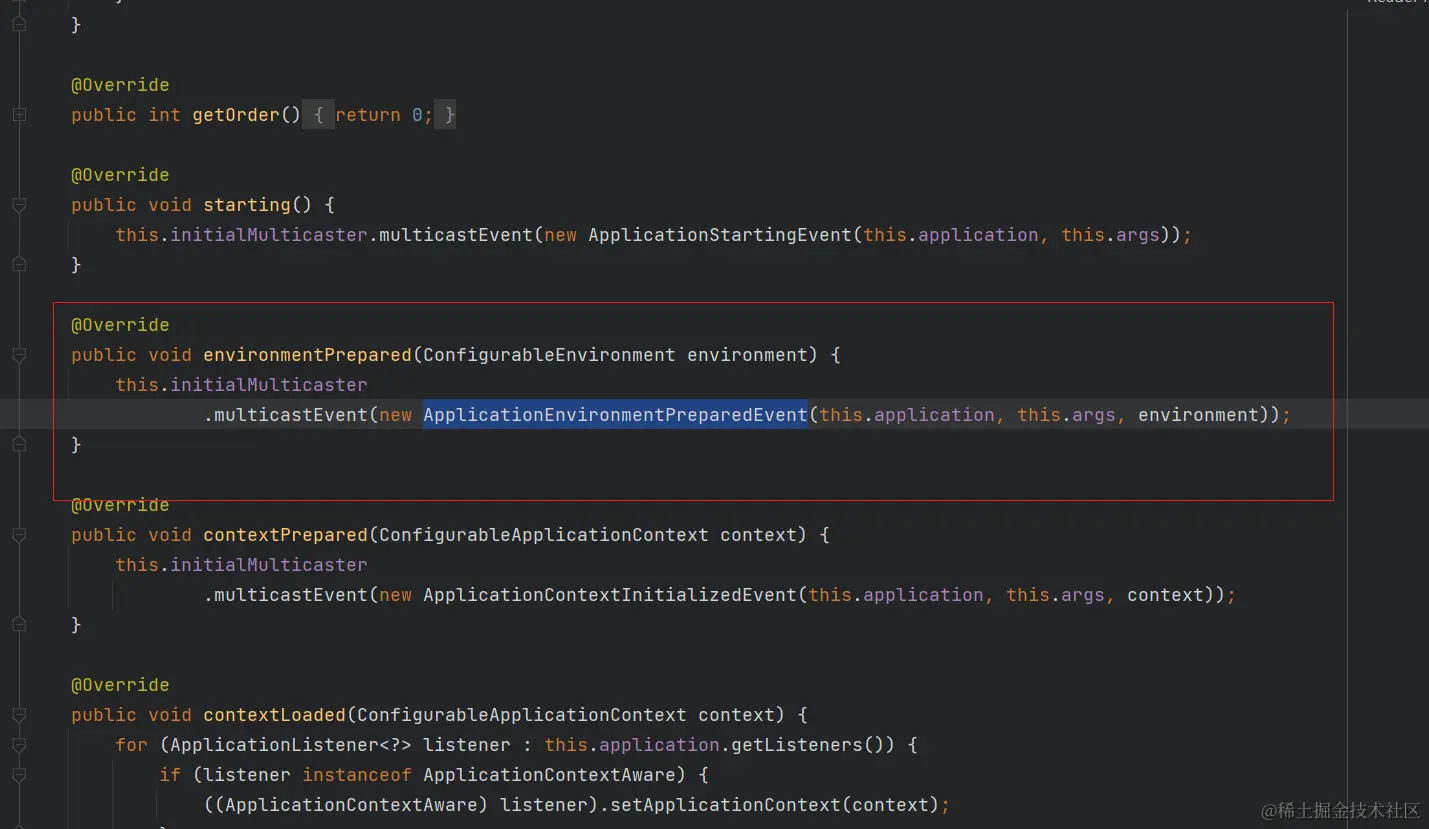1429x829 pixels.
Task: Collapse the starting() method using its gutter fold marker
Action: pyautogui.click(x=19, y=205)
